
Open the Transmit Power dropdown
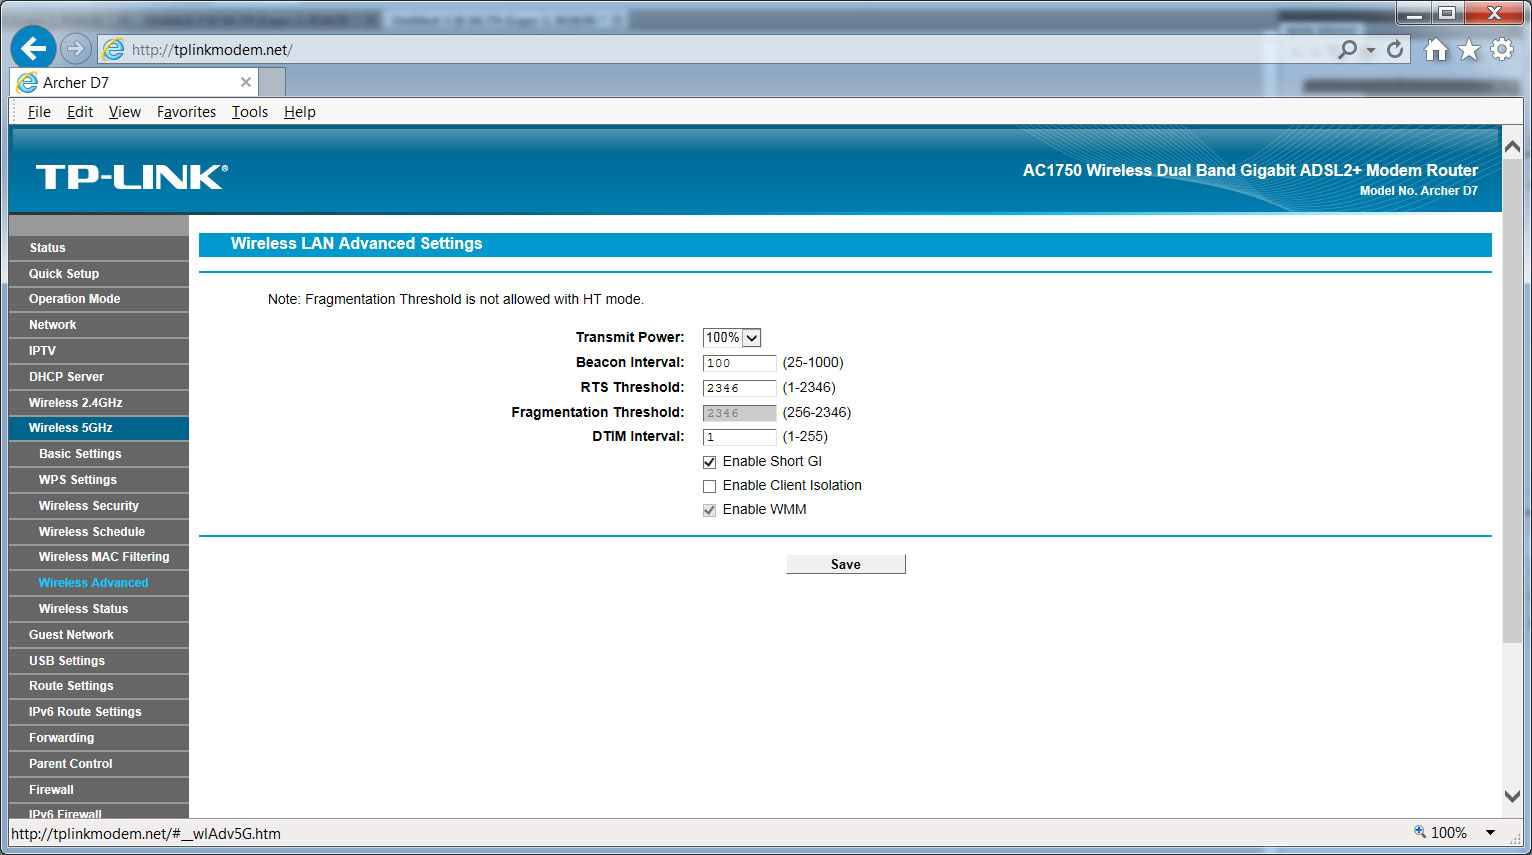point(732,338)
